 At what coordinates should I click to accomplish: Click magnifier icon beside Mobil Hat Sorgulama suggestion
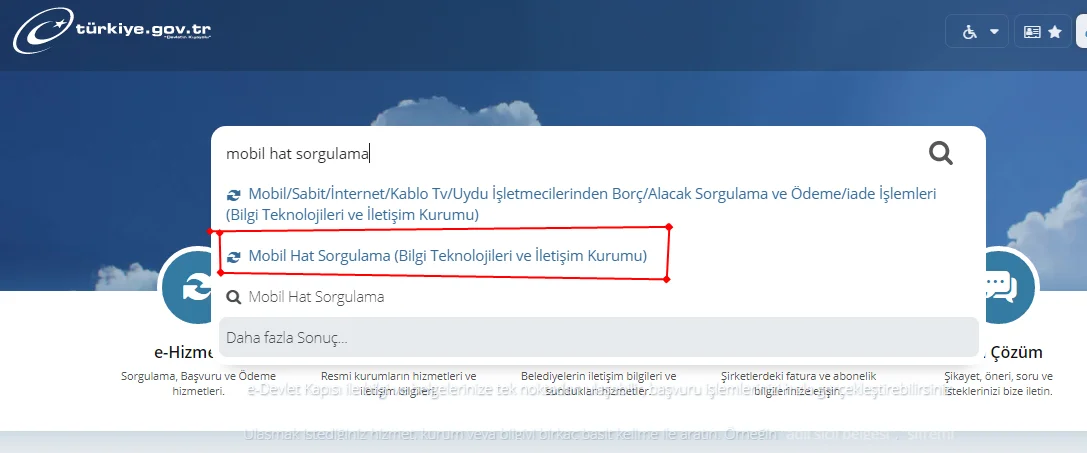234,298
